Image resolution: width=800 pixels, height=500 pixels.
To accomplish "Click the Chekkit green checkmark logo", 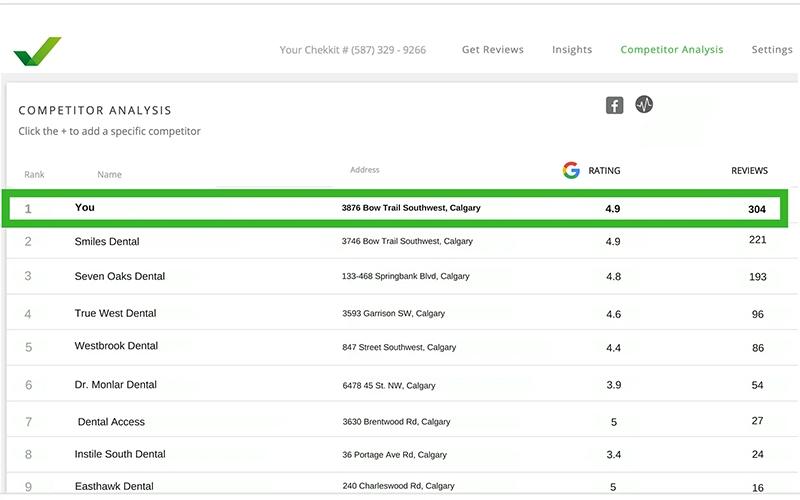I will [37, 51].
